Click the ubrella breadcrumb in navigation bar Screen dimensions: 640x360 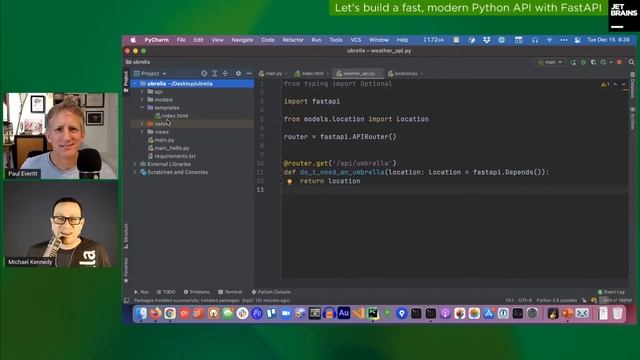coord(138,62)
